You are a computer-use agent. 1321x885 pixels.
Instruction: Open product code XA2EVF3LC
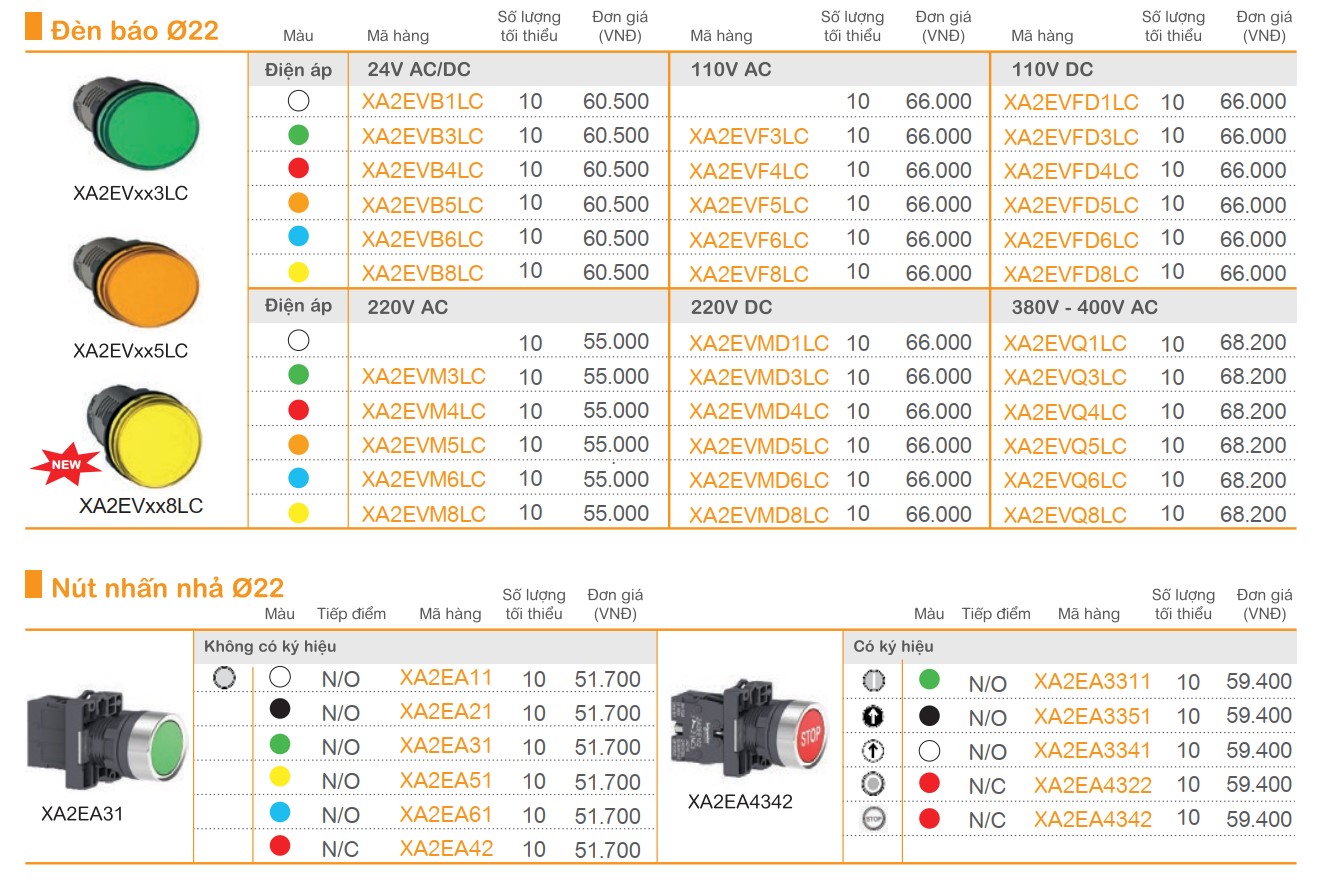click(749, 136)
